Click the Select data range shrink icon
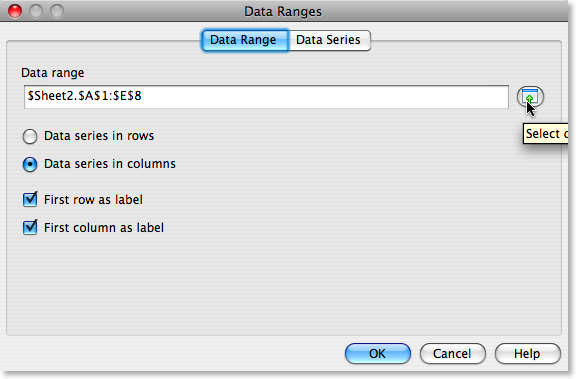 tap(530, 97)
